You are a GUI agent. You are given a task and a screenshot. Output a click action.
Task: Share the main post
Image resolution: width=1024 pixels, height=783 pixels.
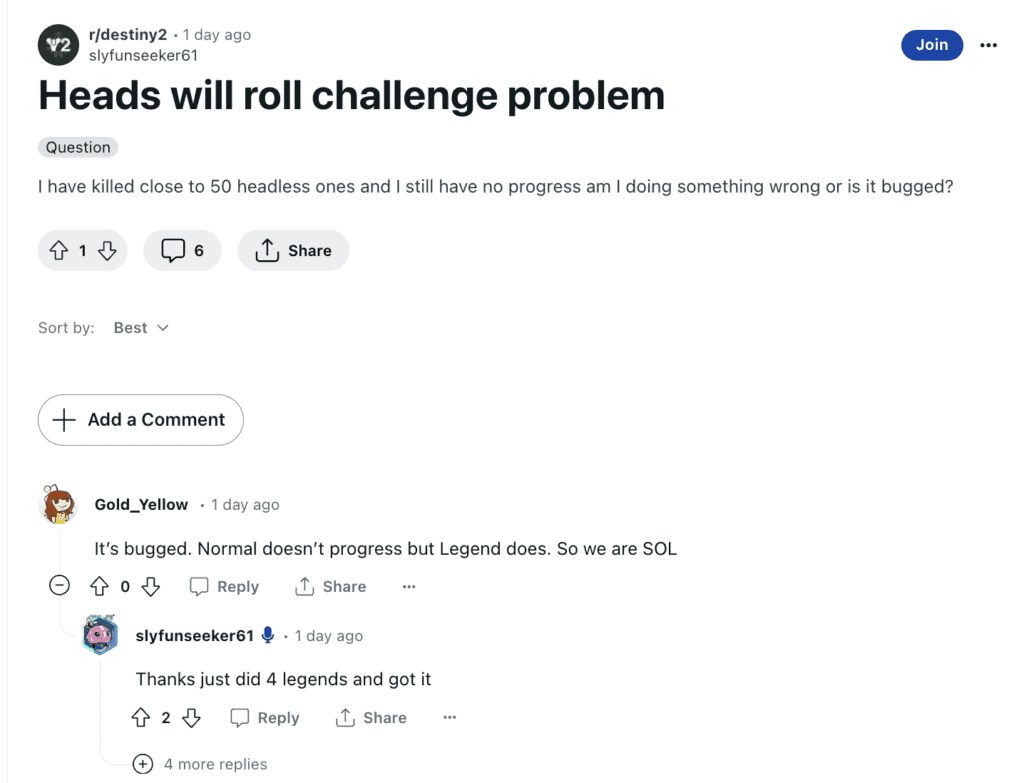[x=293, y=250]
